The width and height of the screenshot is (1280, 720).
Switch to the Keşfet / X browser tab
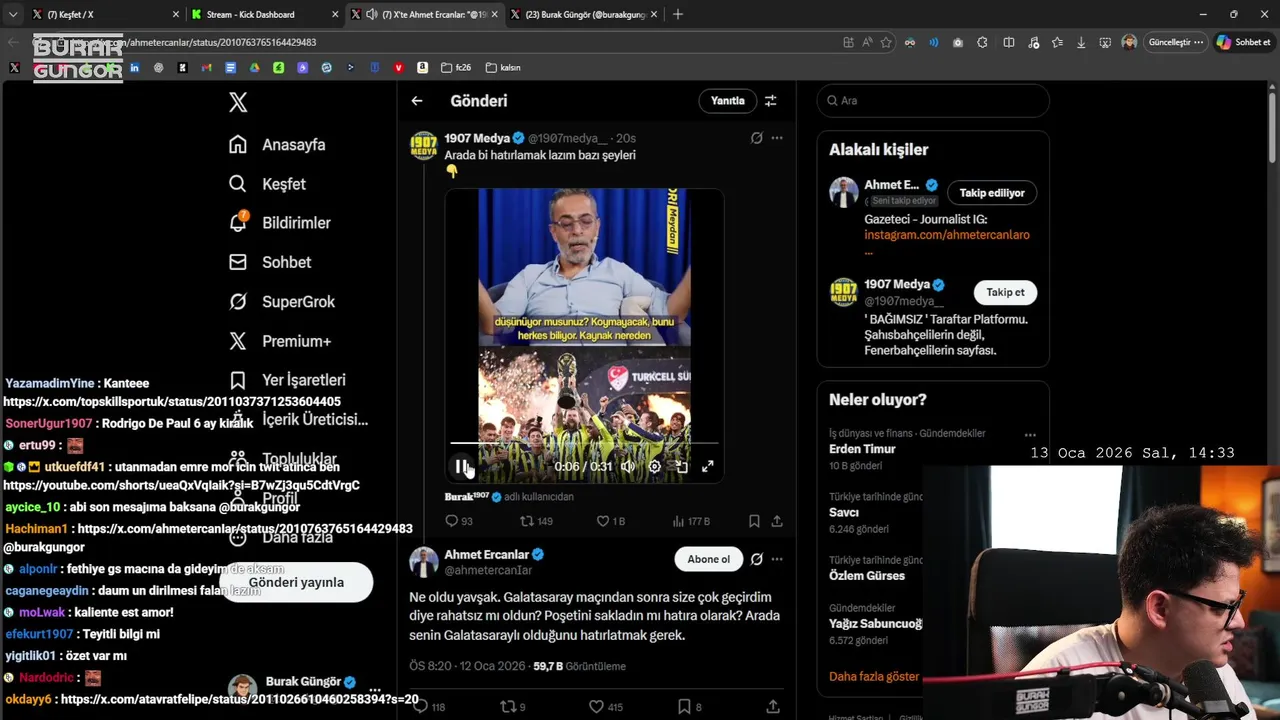[104, 14]
